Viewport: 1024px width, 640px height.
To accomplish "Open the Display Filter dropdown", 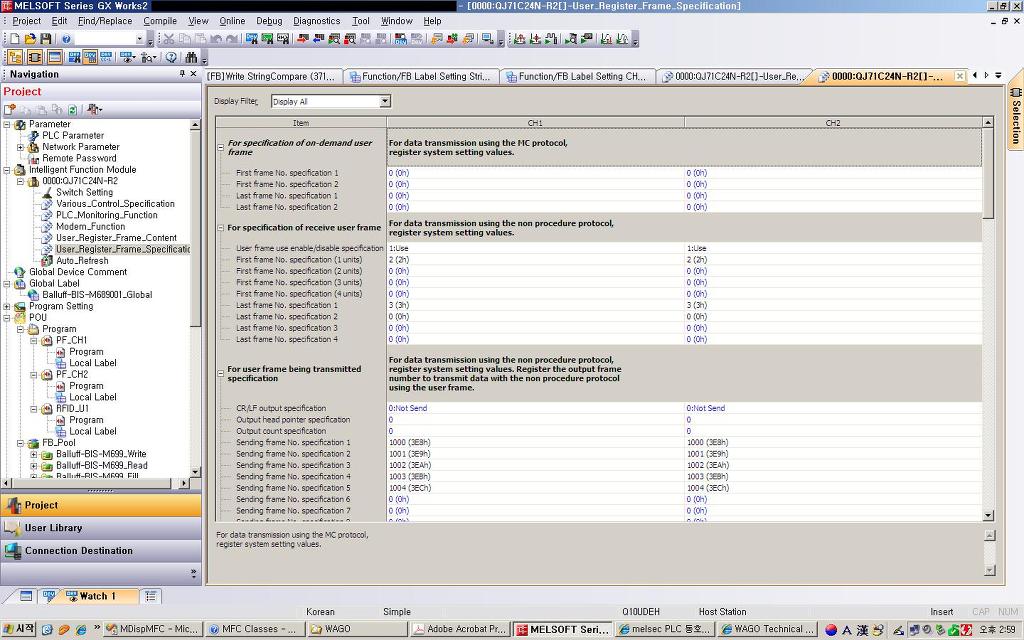I will [x=384, y=101].
